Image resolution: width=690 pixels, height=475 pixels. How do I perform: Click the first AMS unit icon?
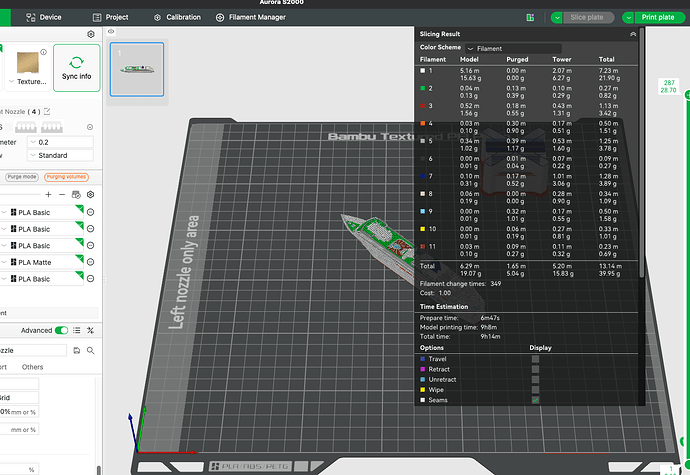pyautogui.click(x=26, y=127)
